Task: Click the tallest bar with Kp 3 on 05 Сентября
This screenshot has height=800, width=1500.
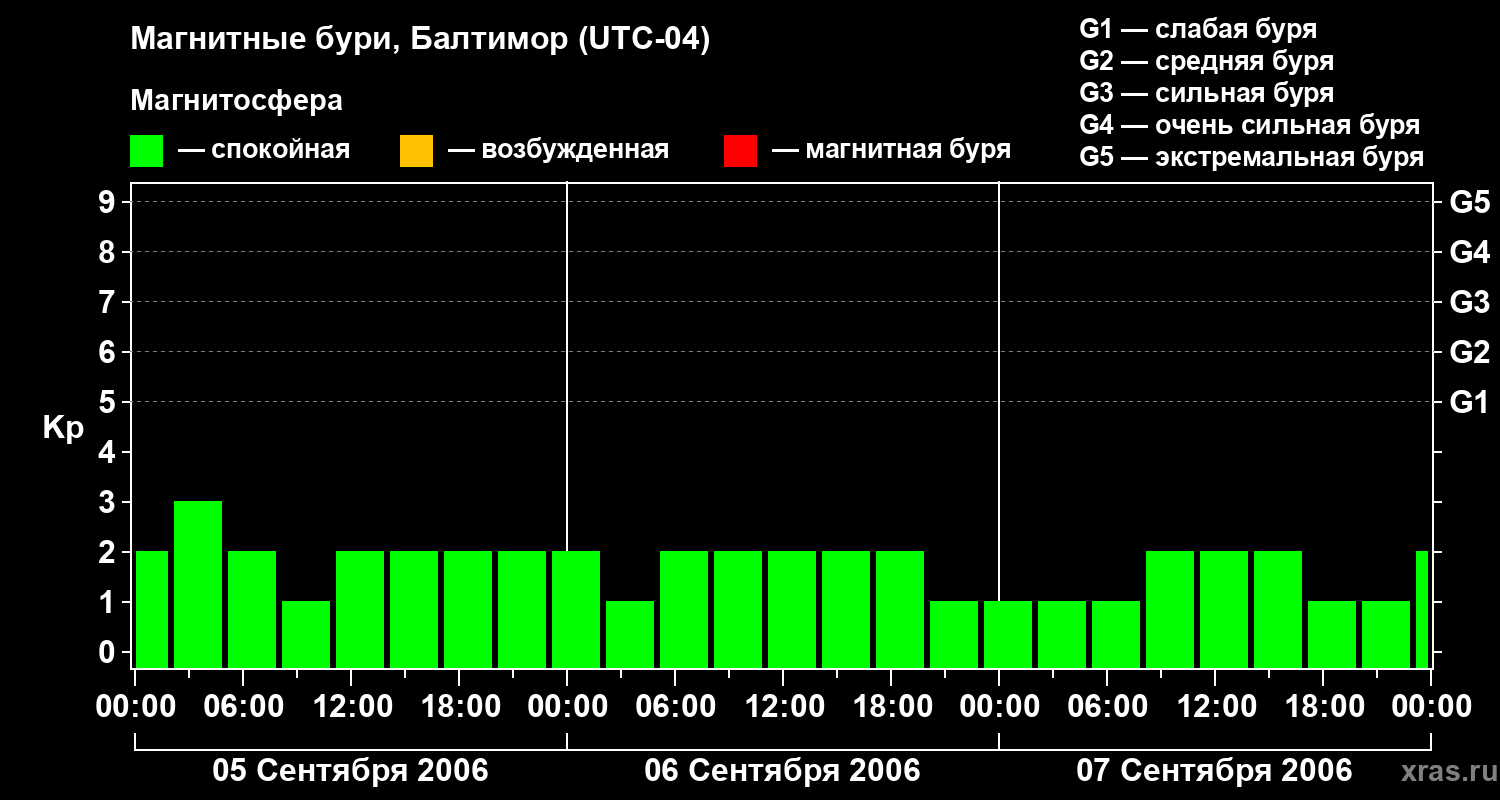Action: 198,584
